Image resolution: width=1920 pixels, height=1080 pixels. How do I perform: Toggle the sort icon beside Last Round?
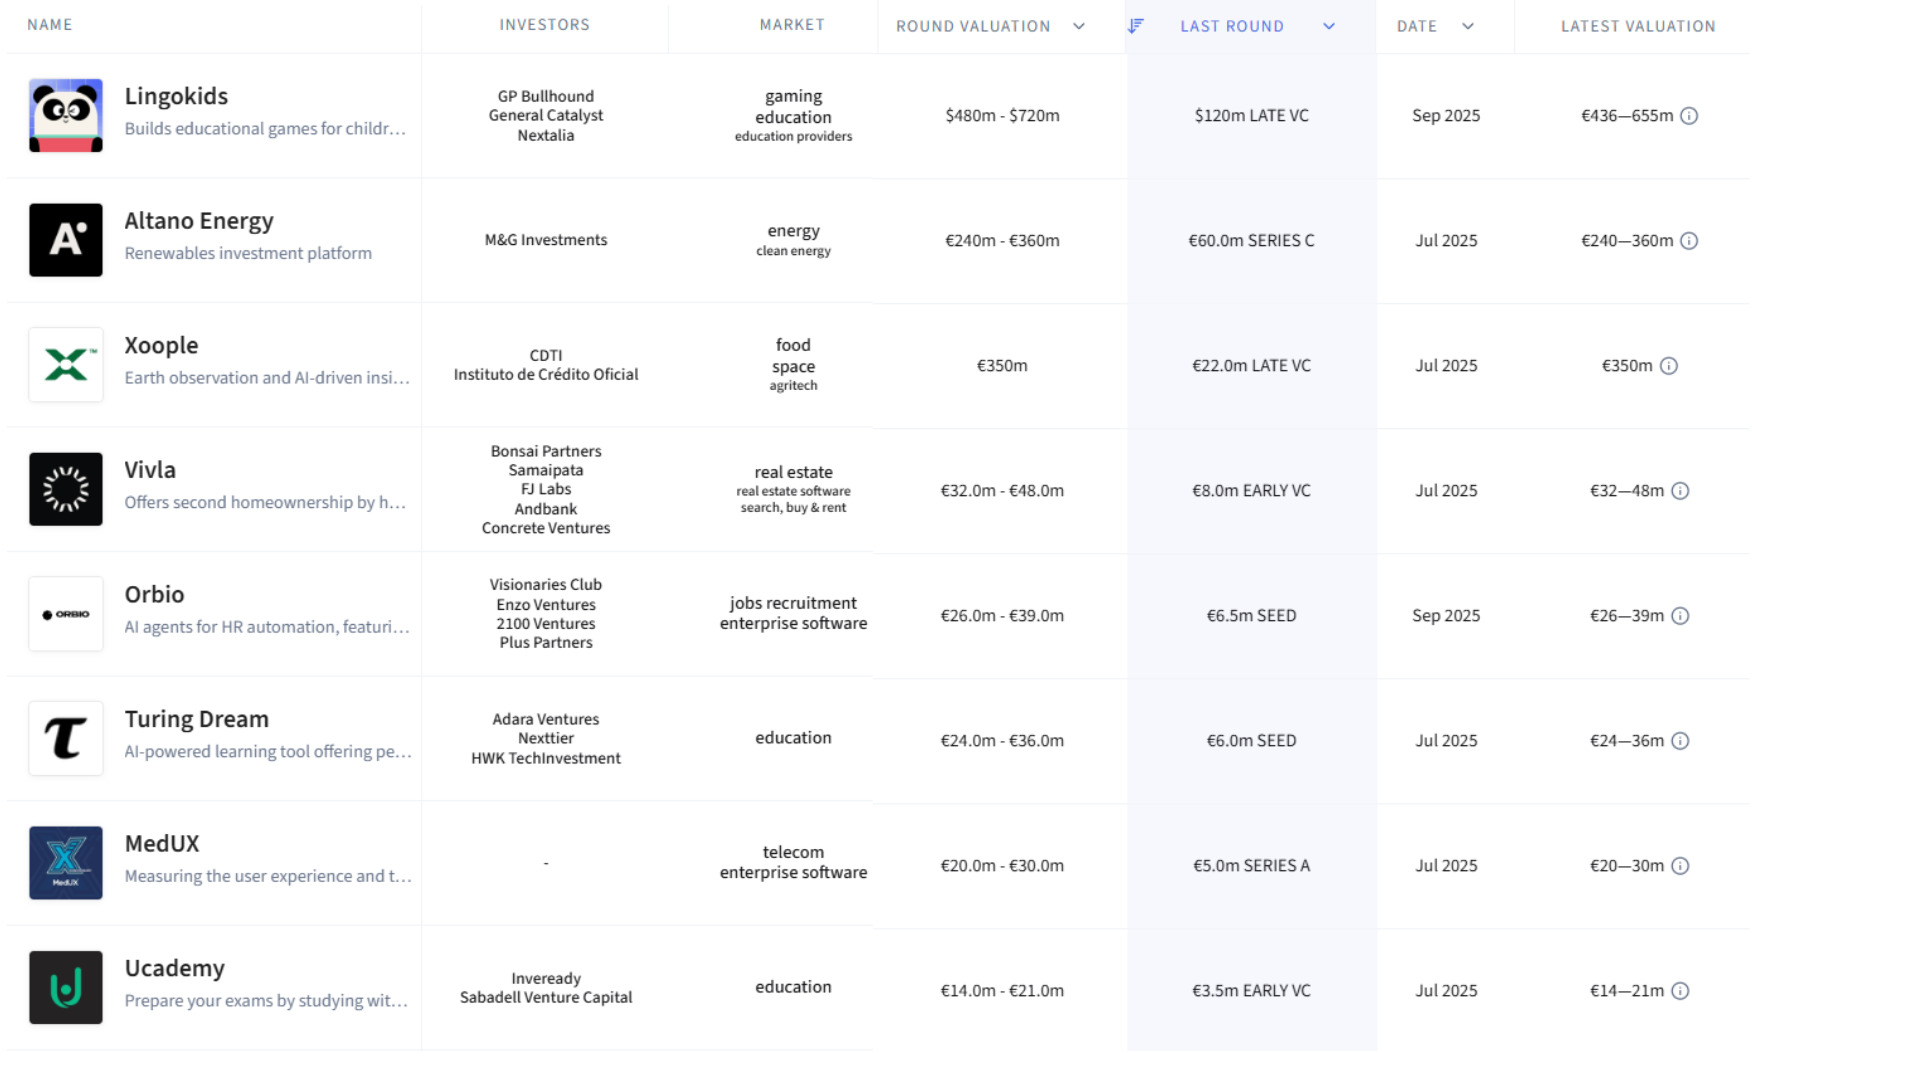click(1135, 26)
